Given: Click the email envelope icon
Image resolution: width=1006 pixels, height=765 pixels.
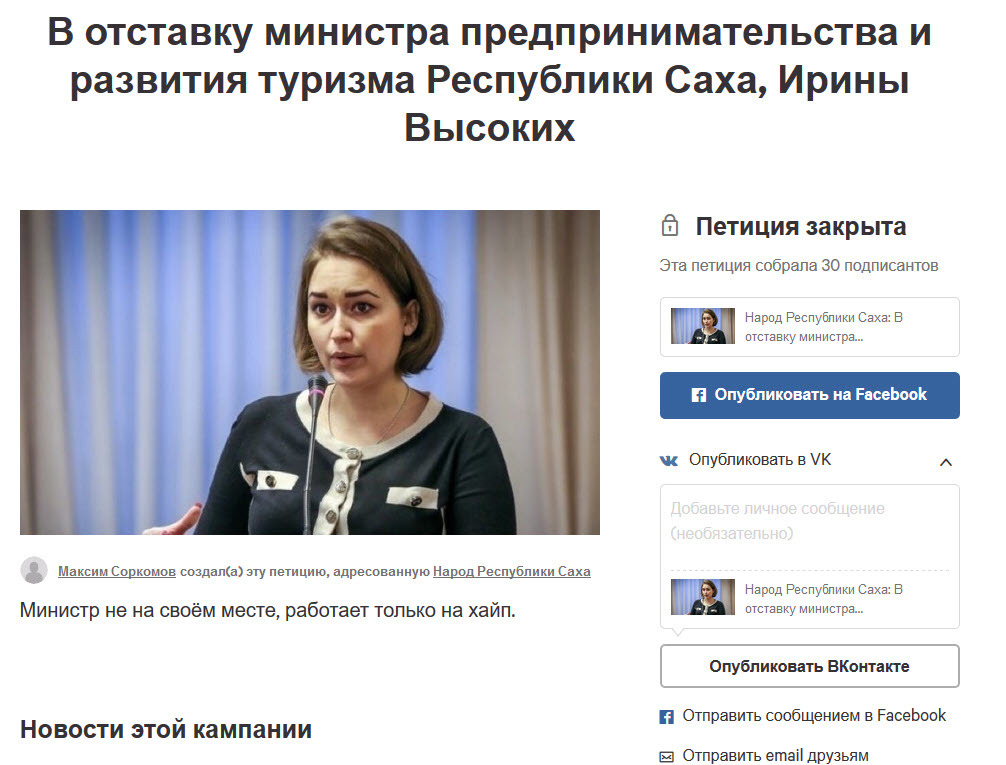Looking at the screenshot, I should pyautogui.click(x=667, y=757).
